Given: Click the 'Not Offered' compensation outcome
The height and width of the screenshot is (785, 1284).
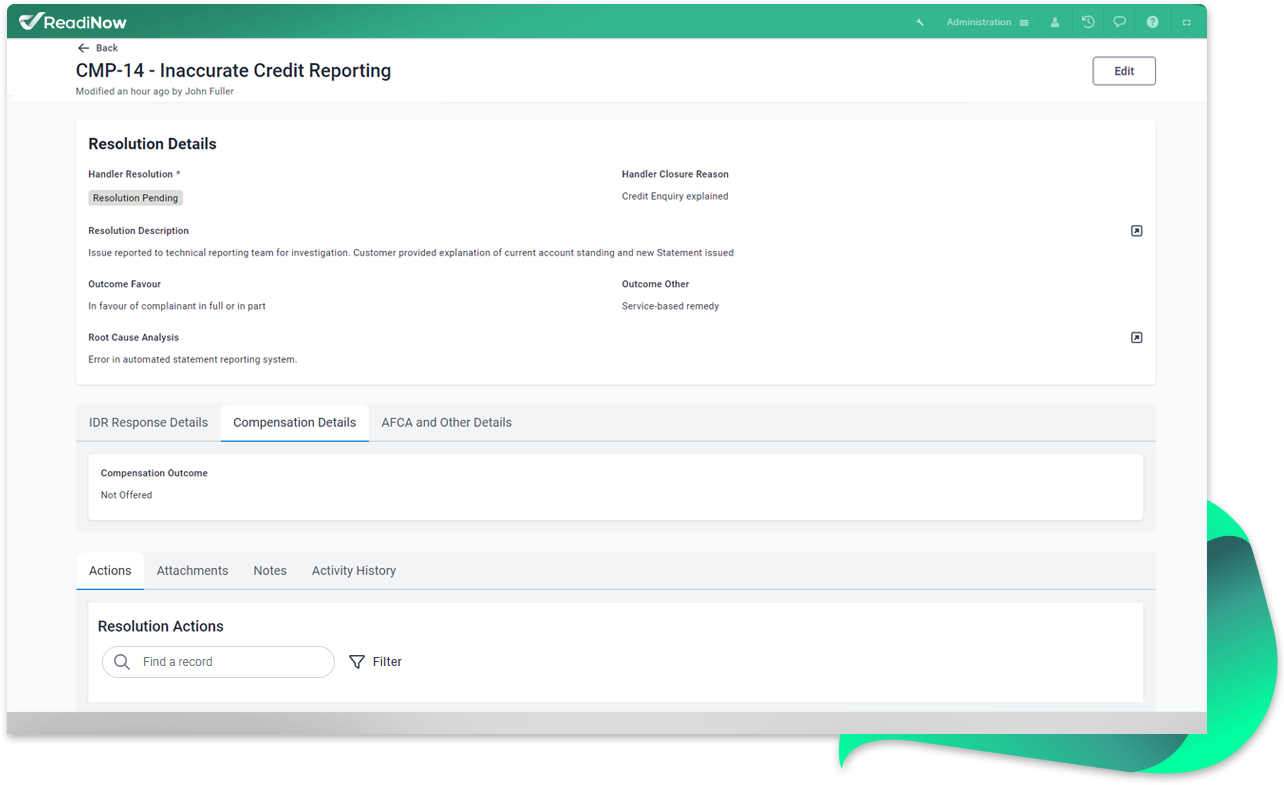Looking at the screenshot, I should (126, 496).
